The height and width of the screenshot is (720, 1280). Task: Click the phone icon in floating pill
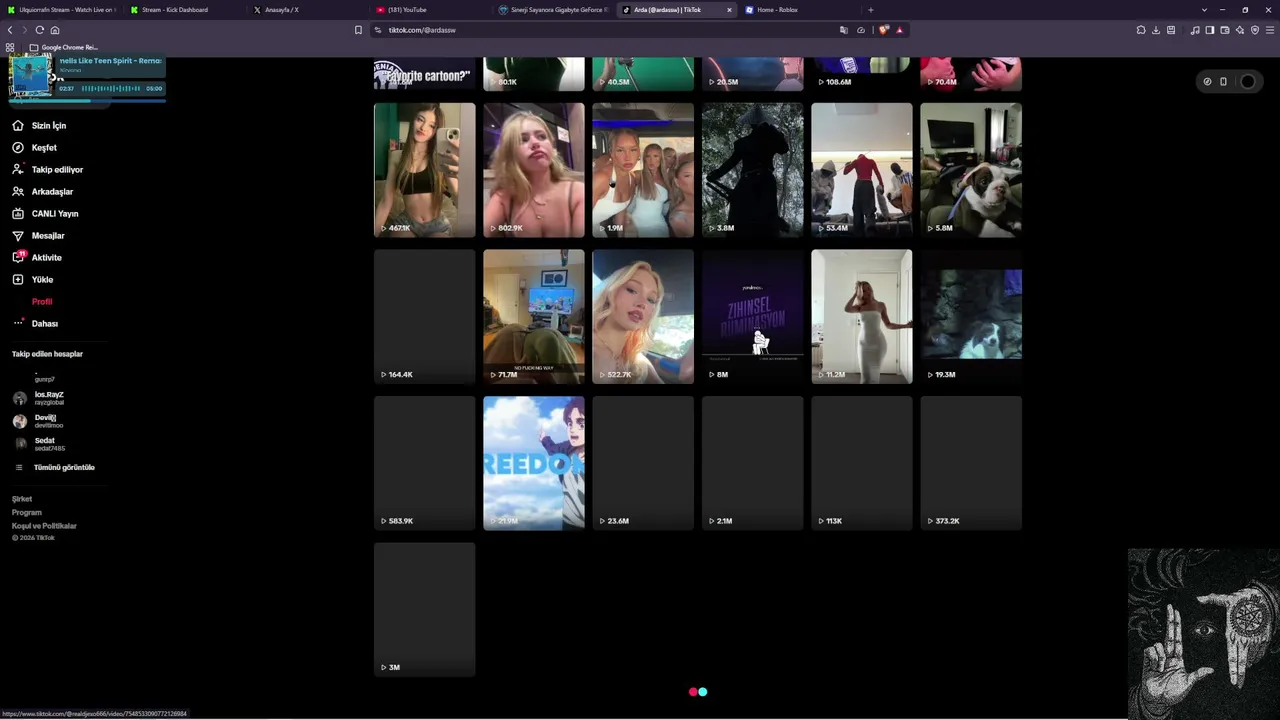pyautogui.click(x=1223, y=82)
